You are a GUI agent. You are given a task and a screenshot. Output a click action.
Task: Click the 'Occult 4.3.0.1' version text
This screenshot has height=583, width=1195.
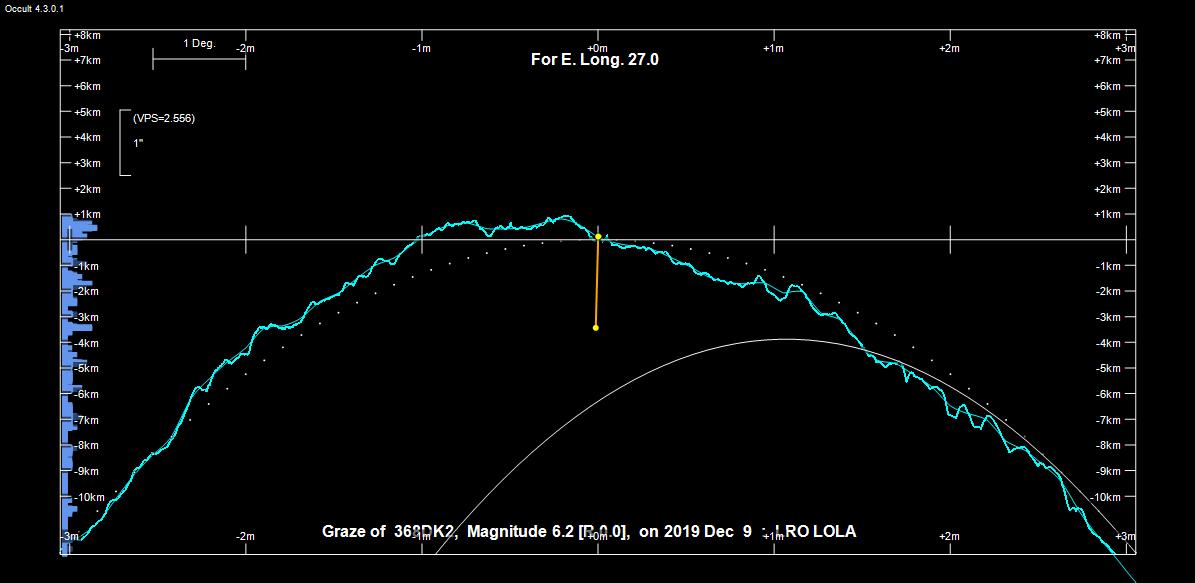35,8
